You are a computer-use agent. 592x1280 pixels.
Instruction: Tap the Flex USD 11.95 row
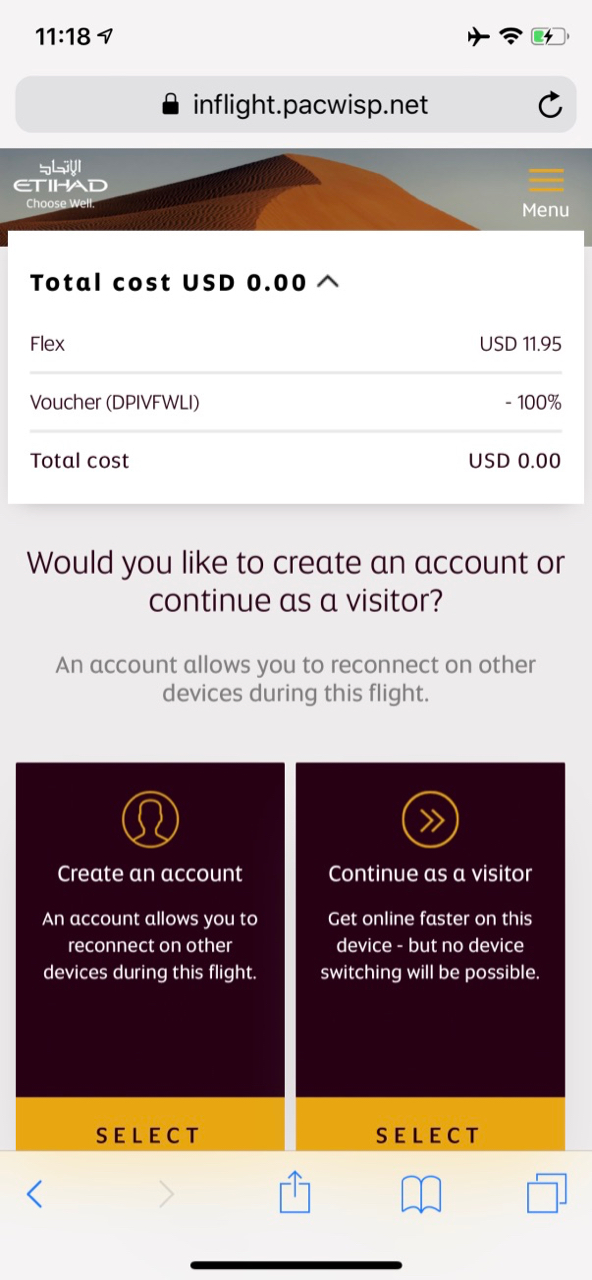pos(296,344)
